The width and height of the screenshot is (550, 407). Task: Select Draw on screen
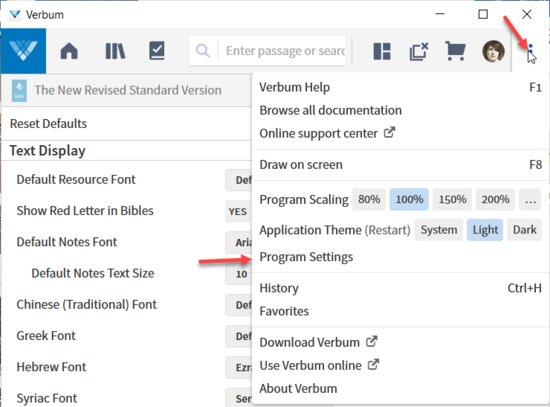(400, 165)
